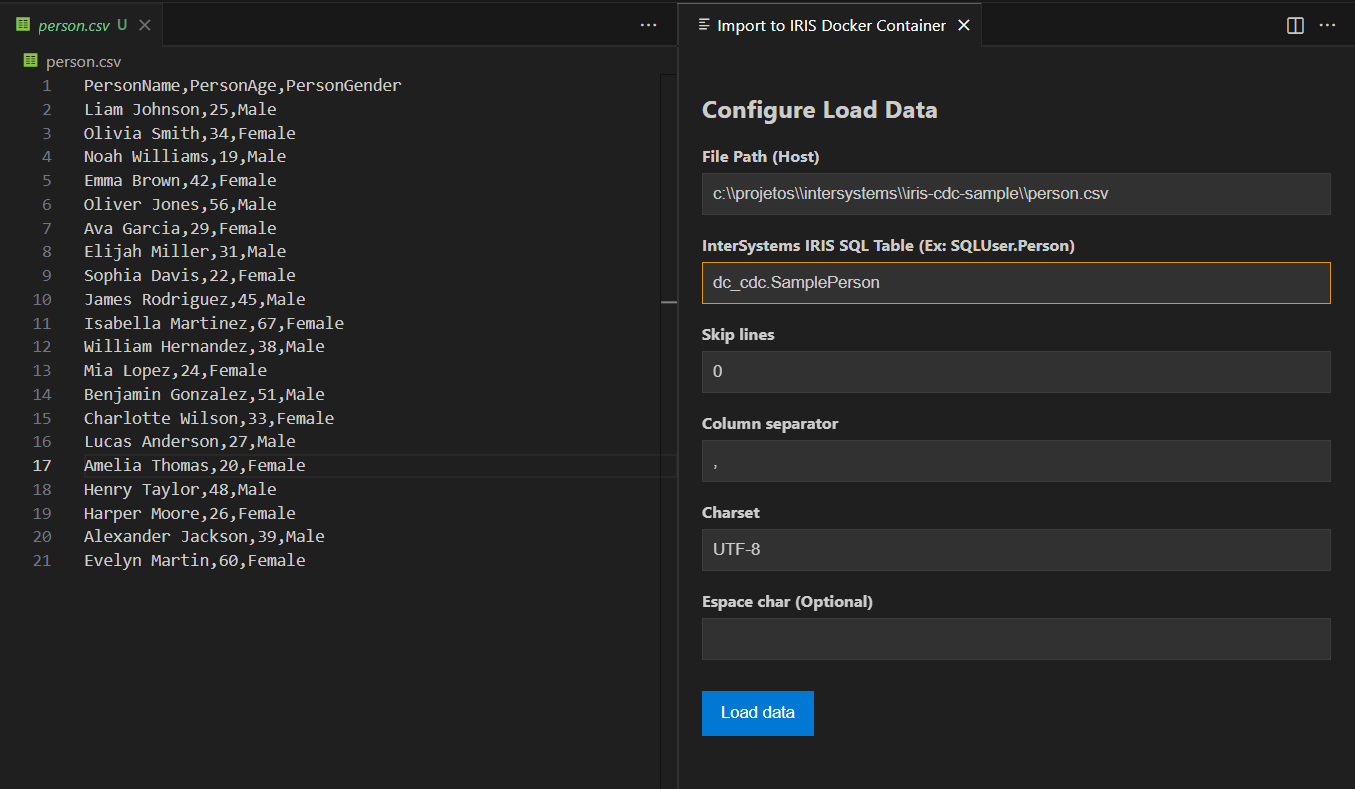The width and height of the screenshot is (1355, 789).
Task: Click the Charset field showing UTF-8
Action: tap(1015, 550)
